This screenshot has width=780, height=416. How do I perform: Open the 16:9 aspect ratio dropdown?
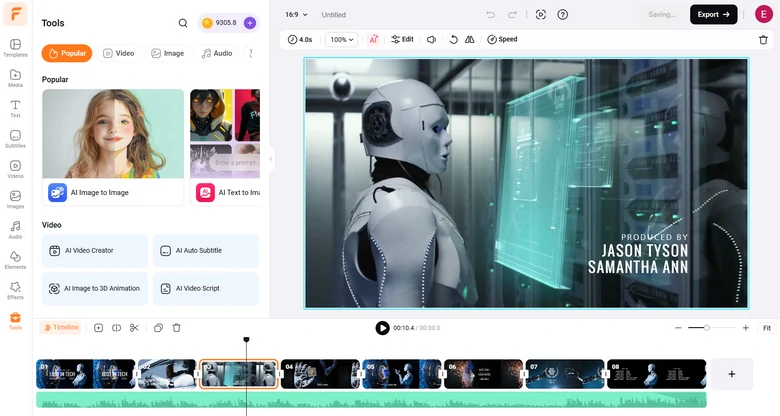tap(296, 14)
